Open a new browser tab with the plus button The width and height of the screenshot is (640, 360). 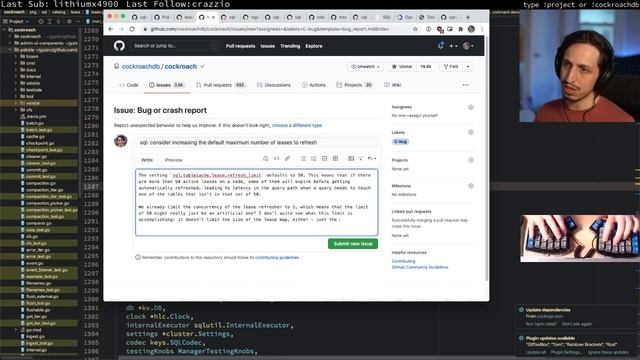[468, 17]
